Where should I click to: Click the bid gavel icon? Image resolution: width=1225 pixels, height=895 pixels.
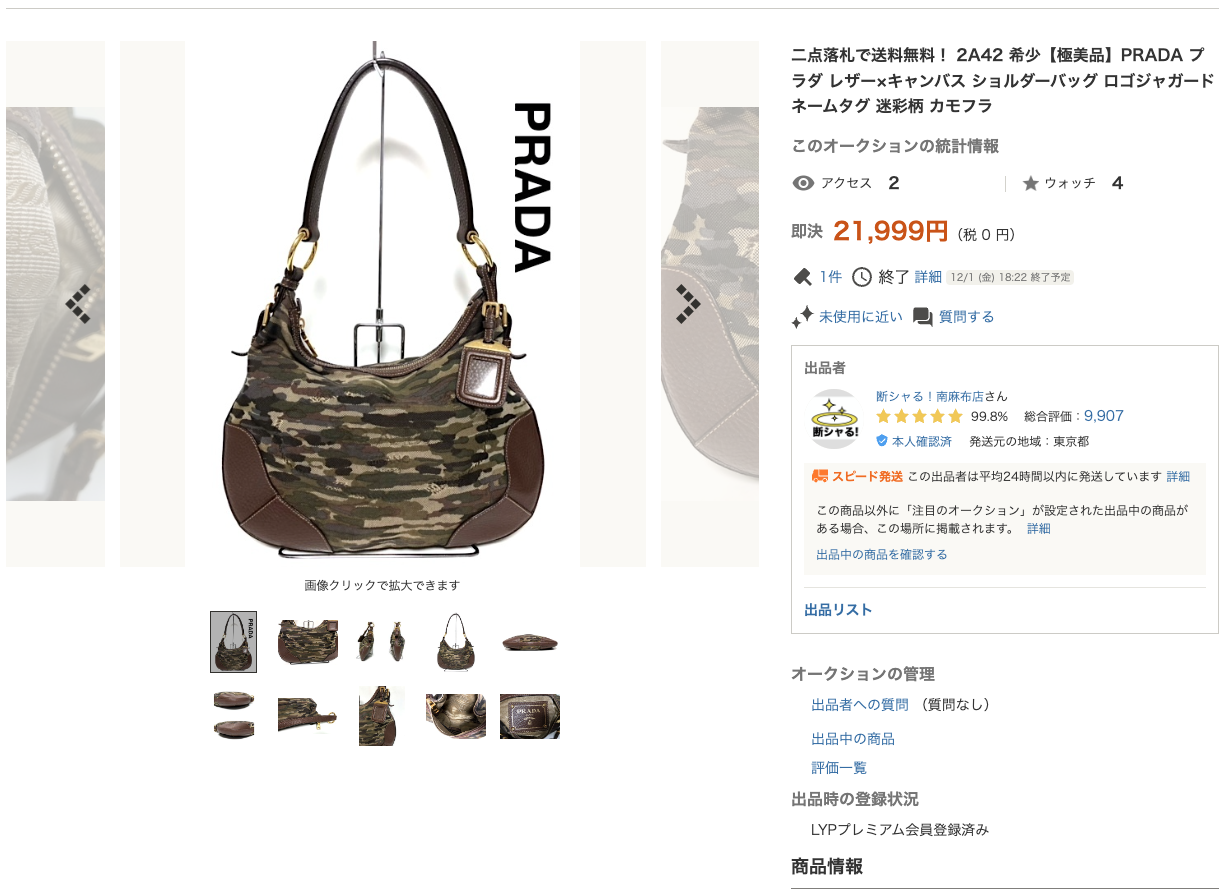802,277
